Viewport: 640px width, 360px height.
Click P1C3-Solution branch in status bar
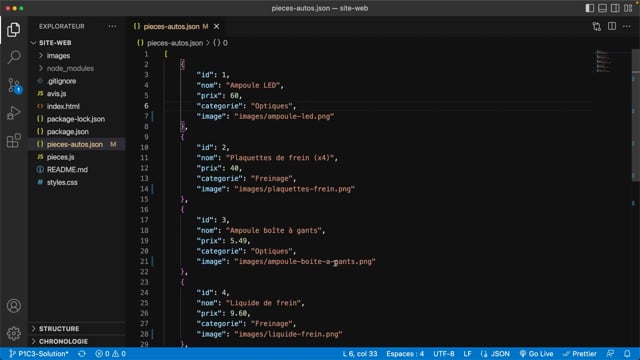pyautogui.click(x=39, y=354)
